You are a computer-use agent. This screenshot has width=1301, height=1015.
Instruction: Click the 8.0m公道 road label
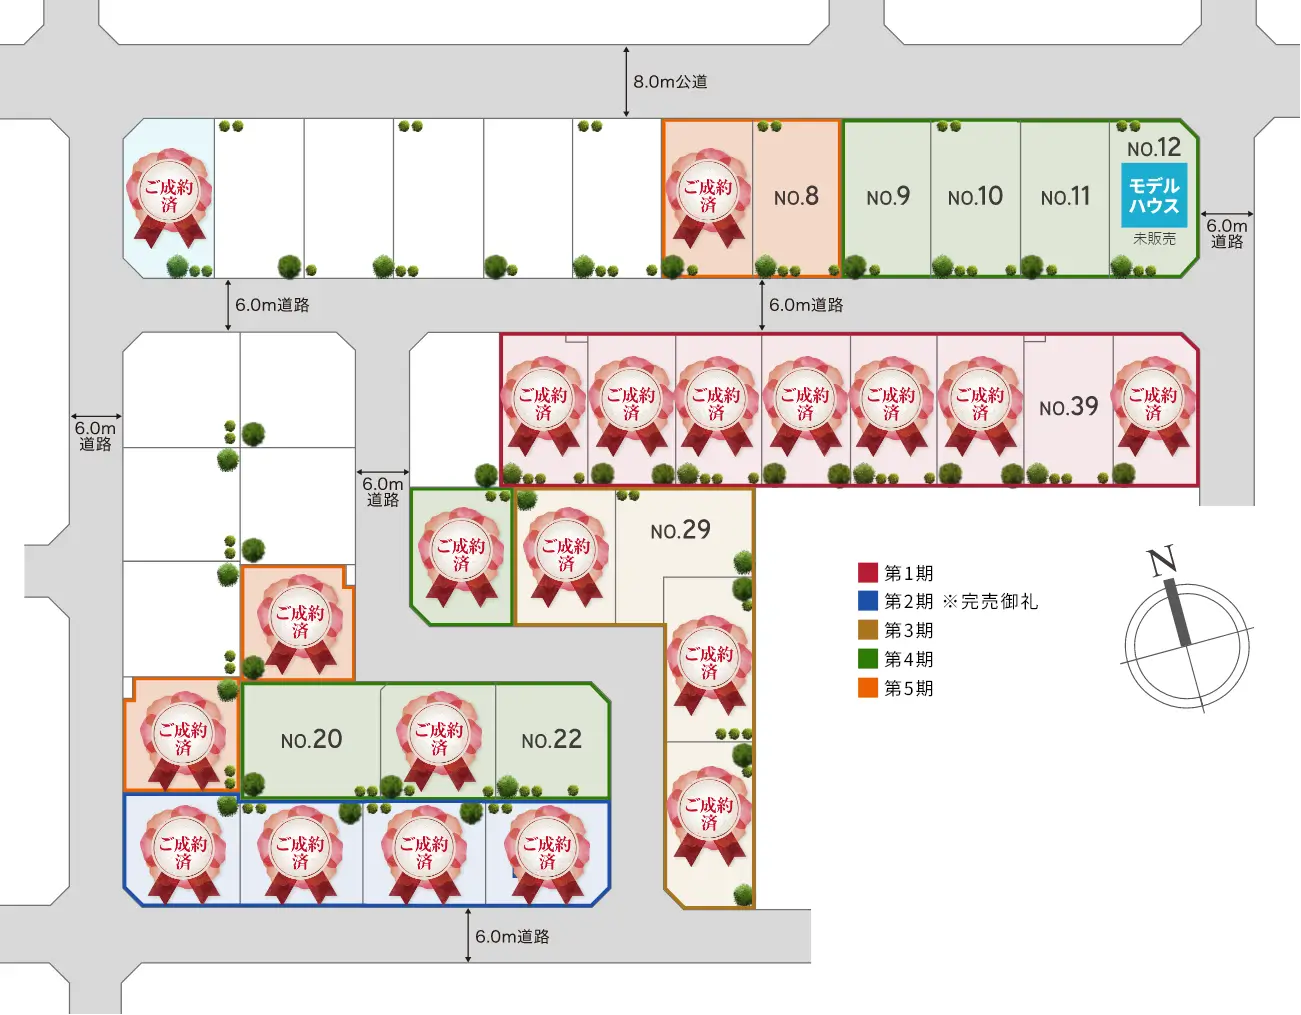pyautogui.click(x=670, y=82)
